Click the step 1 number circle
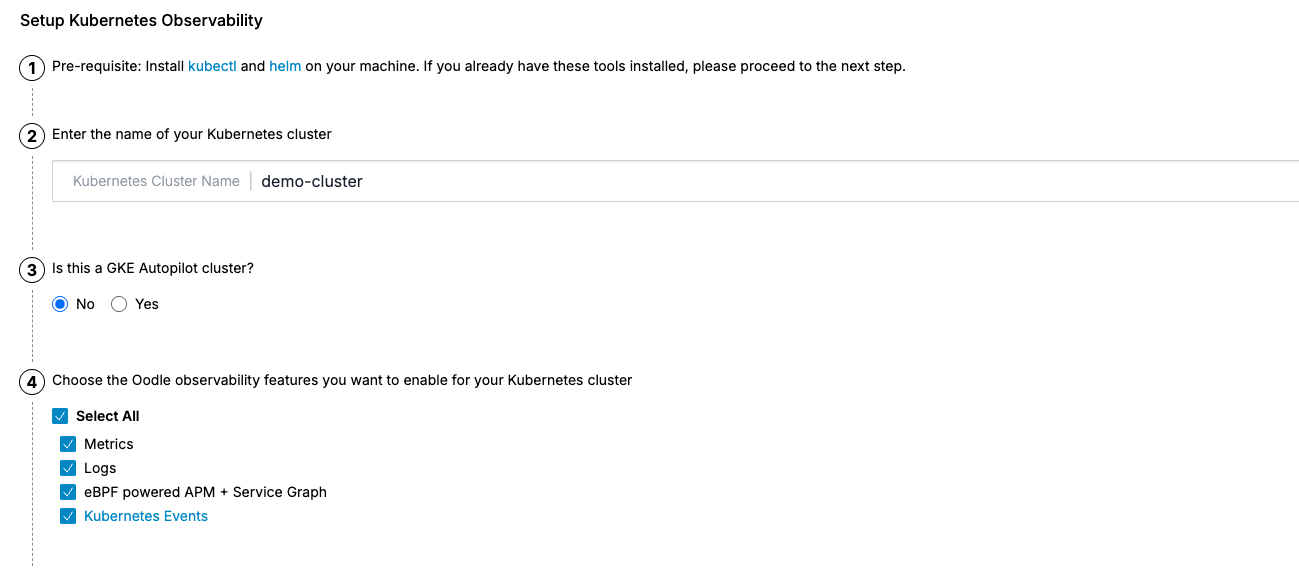Screen dimensions: 1299x570 (33, 68)
